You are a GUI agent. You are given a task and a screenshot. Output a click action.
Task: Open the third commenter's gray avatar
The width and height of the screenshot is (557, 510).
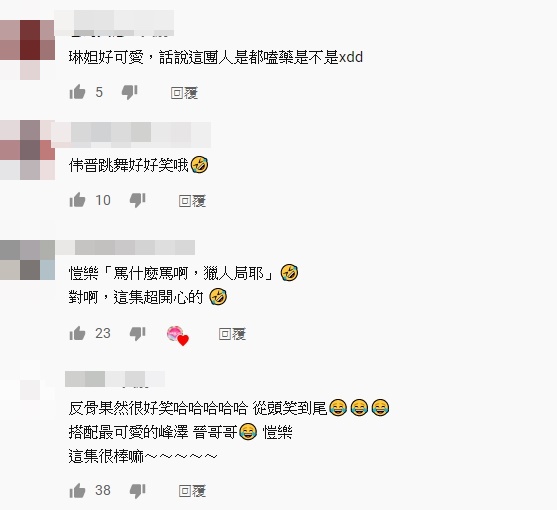pos(27,260)
